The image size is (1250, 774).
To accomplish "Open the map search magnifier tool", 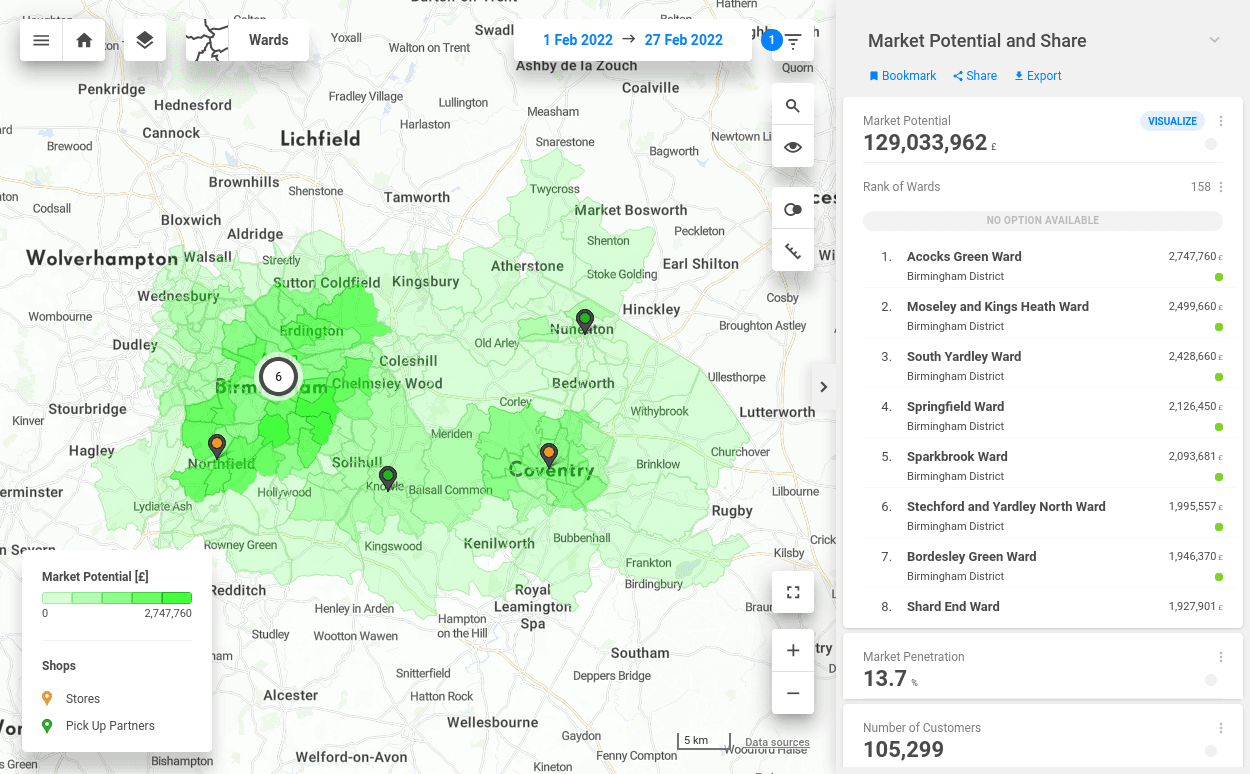I will click(x=792, y=104).
